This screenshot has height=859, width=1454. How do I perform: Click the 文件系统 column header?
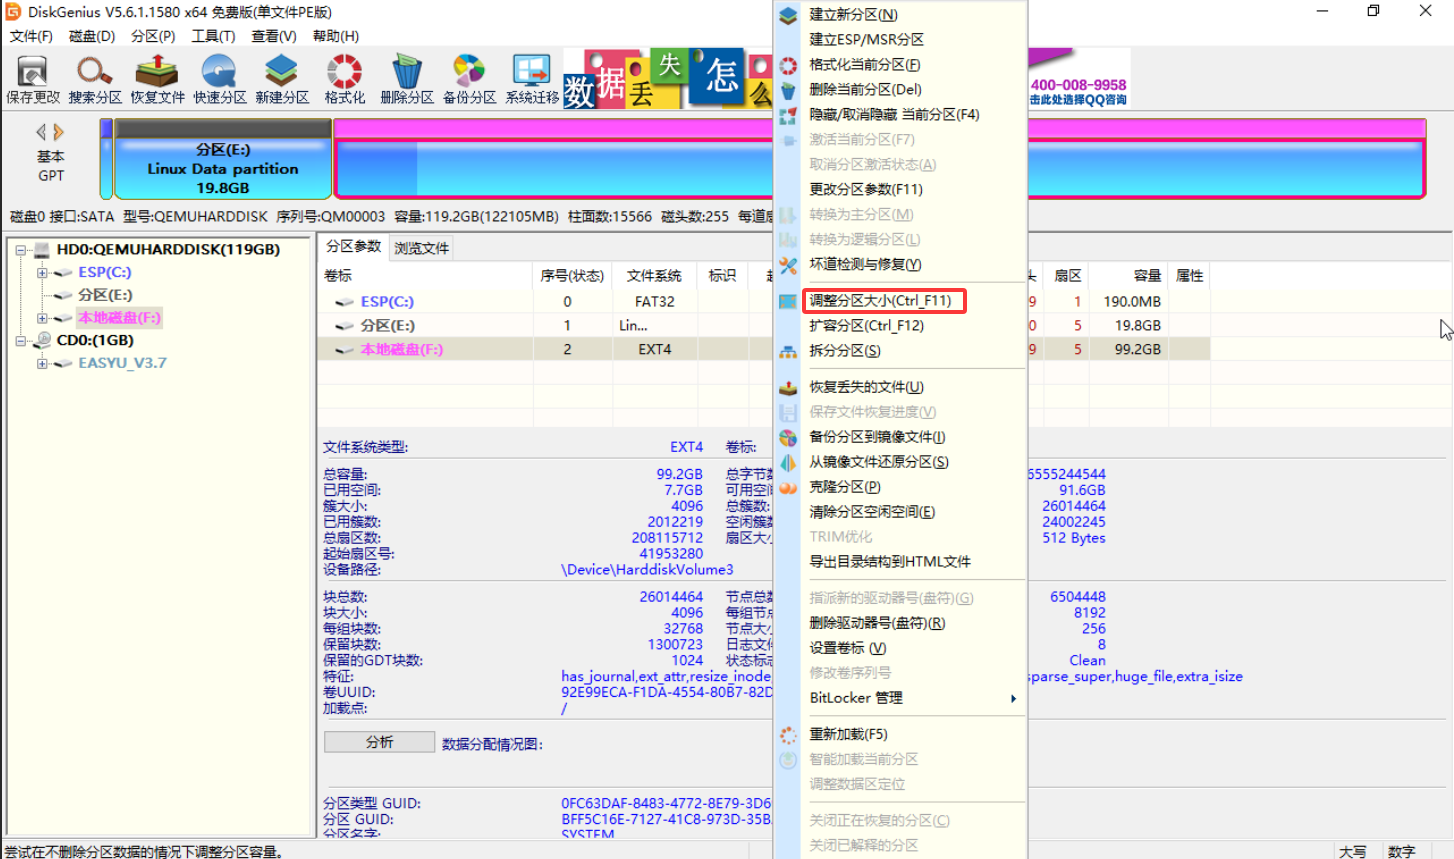click(654, 276)
